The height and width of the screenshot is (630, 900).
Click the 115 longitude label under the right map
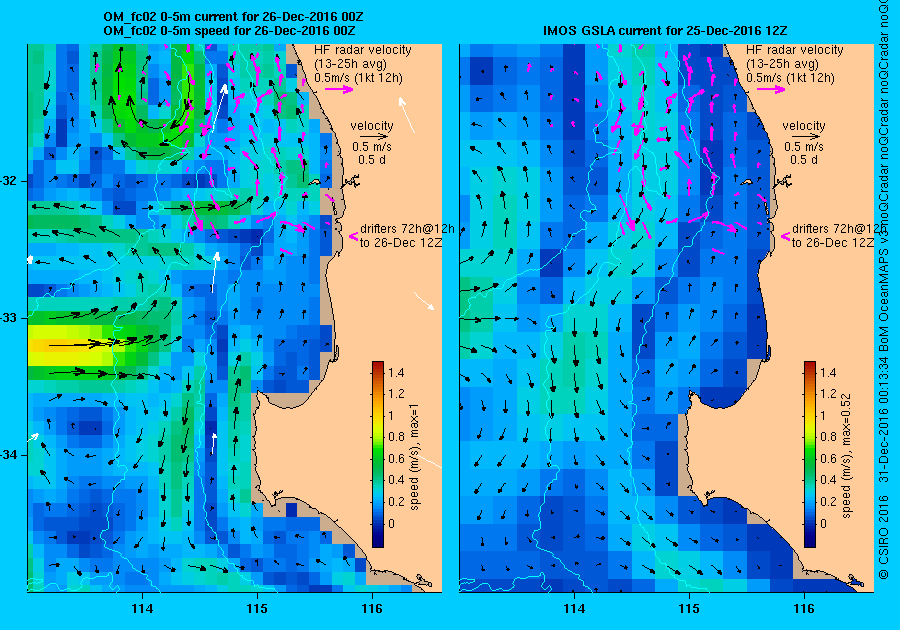click(x=689, y=609)
